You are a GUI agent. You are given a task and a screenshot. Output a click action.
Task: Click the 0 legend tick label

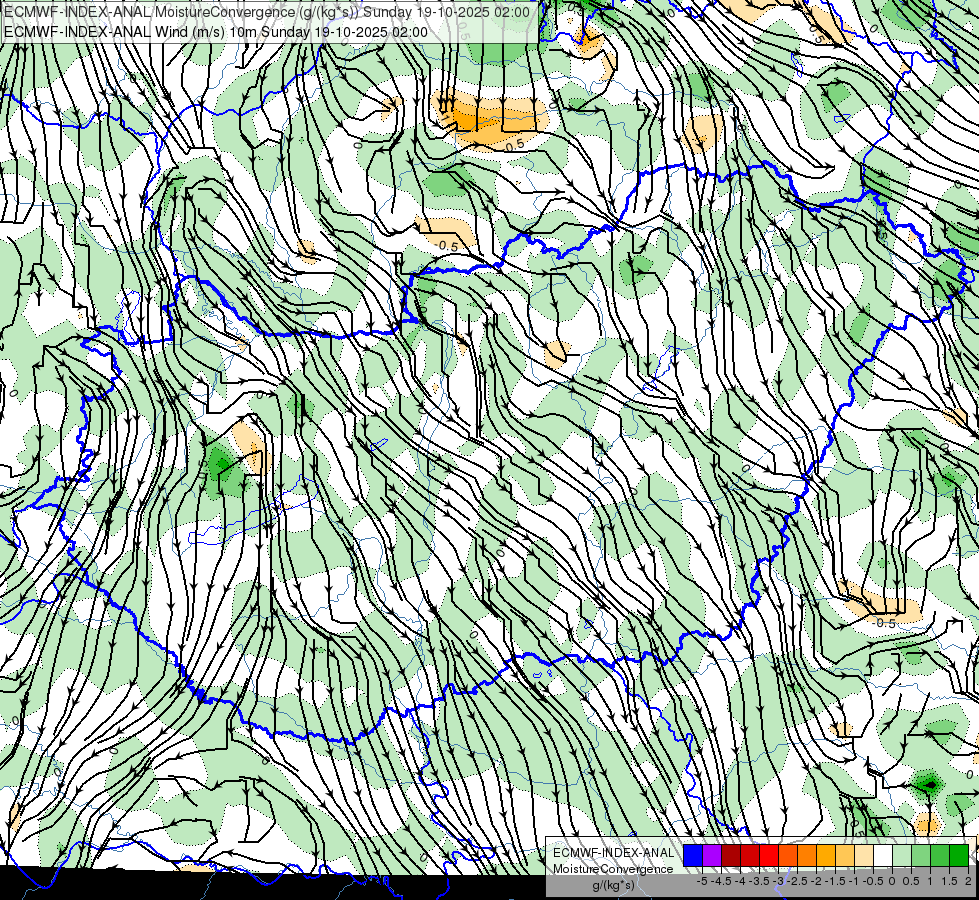pyautogui.click(x=892, y=881)
